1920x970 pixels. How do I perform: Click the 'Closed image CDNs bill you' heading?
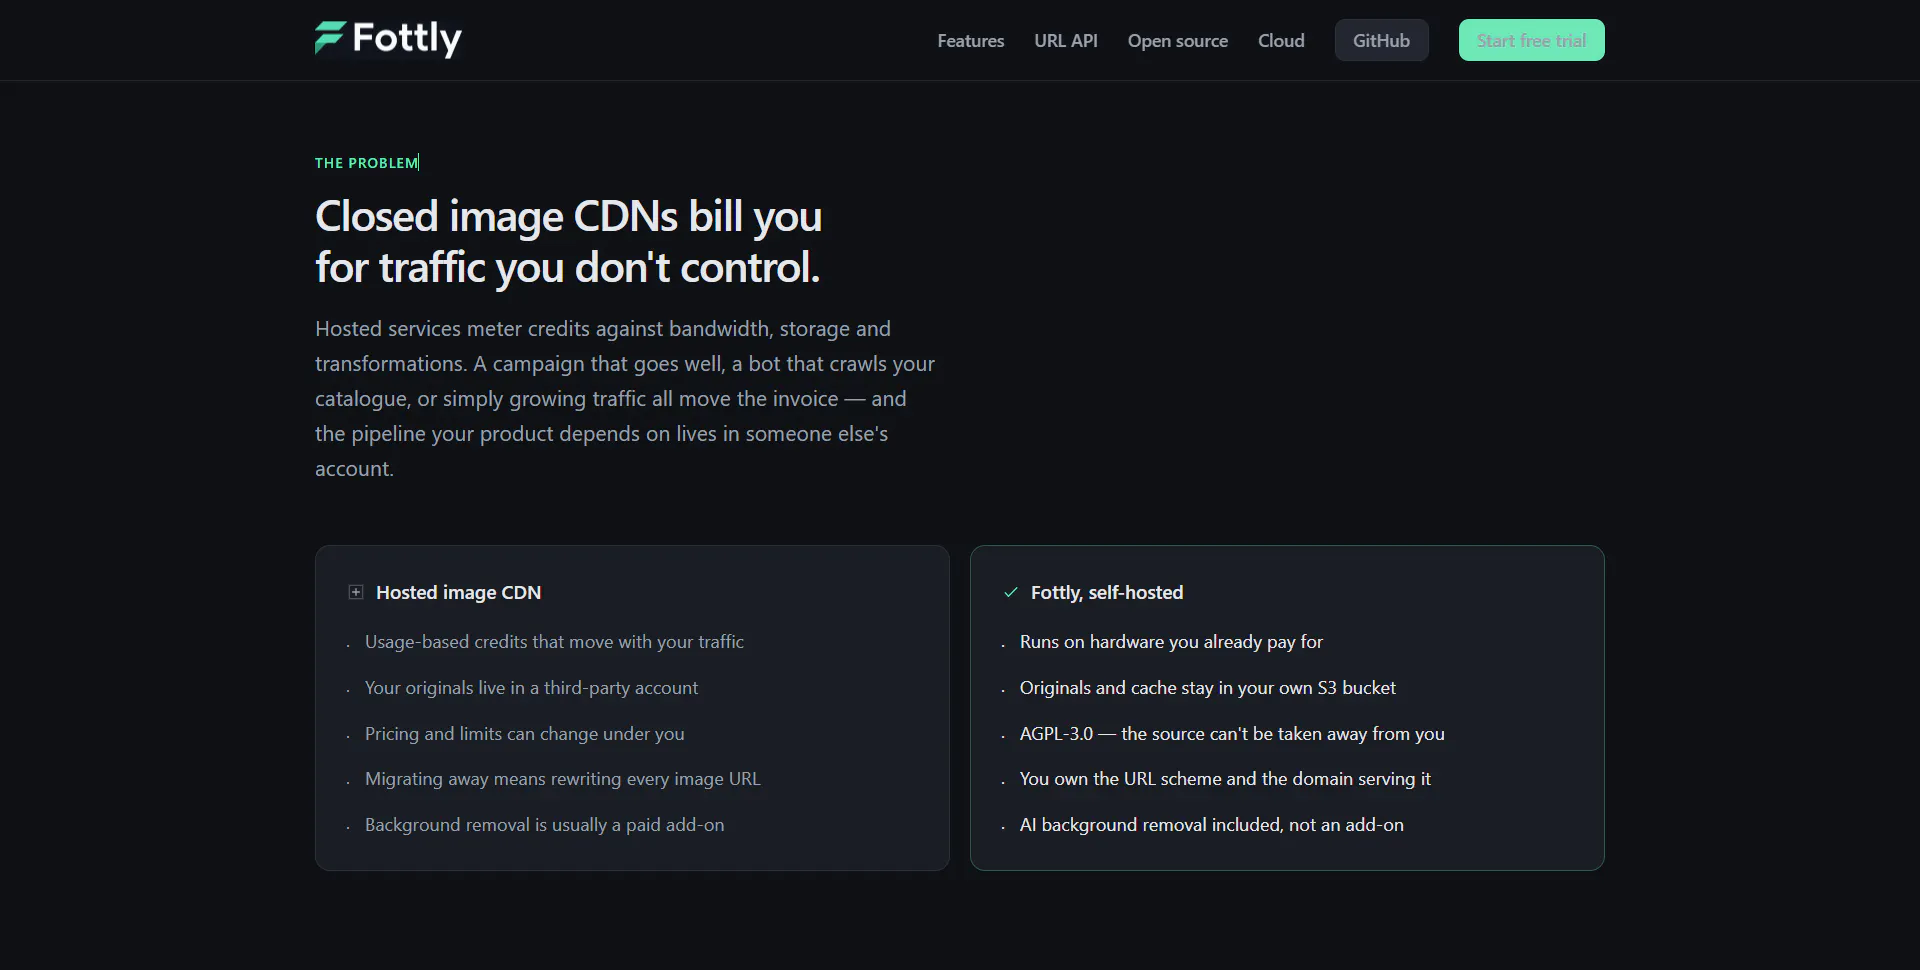pyautogui.click(x=569, y=242)
